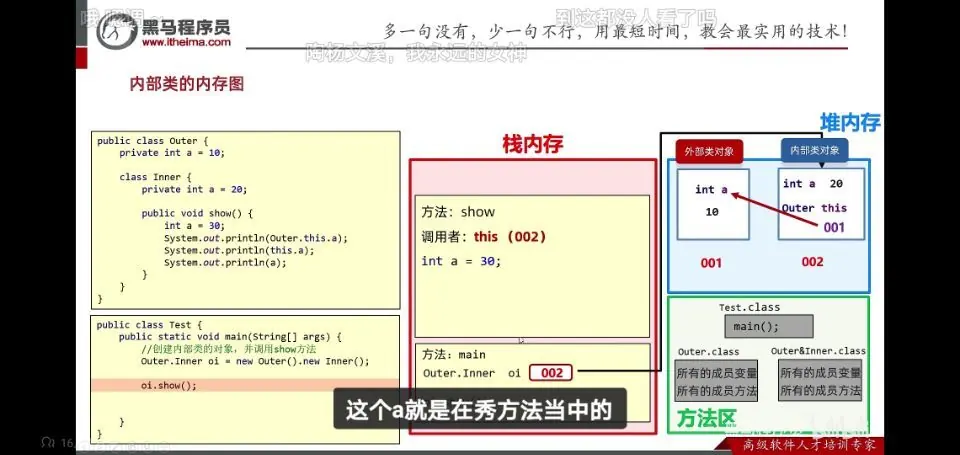Image resolution: width=960 pixels, height=455 pixels.
Task: Click the '调用者: this (002)' text
Action: pyautogui.click(x=483, y=236)
